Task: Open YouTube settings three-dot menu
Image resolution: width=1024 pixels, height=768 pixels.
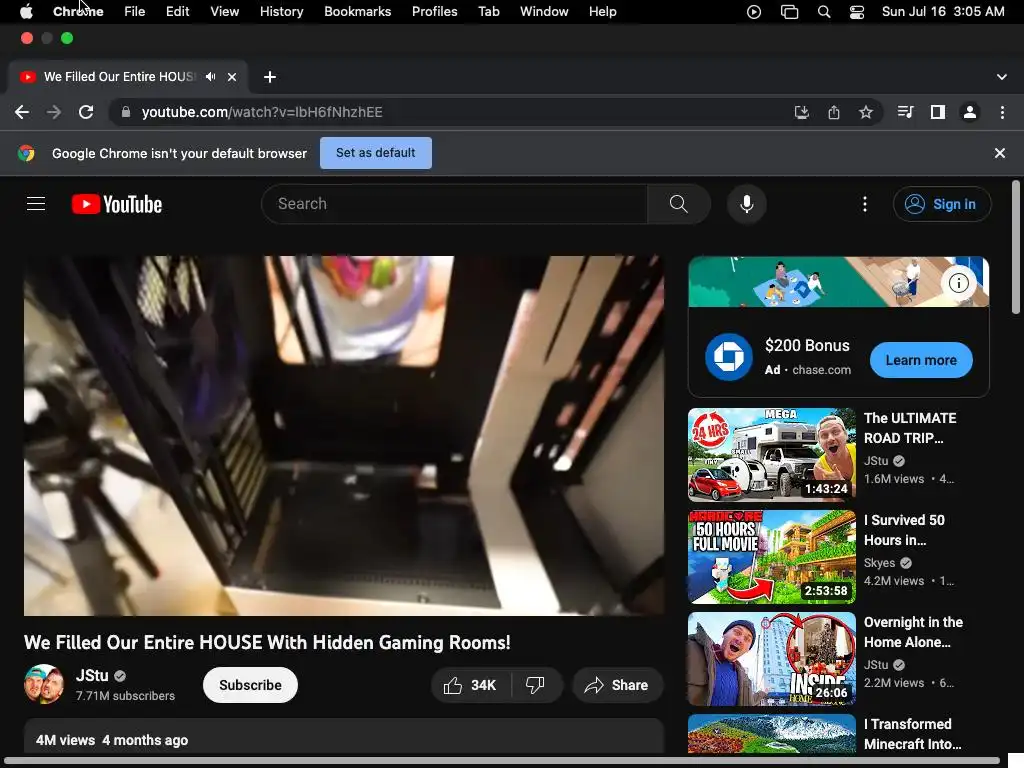Action: pos(865,204)
